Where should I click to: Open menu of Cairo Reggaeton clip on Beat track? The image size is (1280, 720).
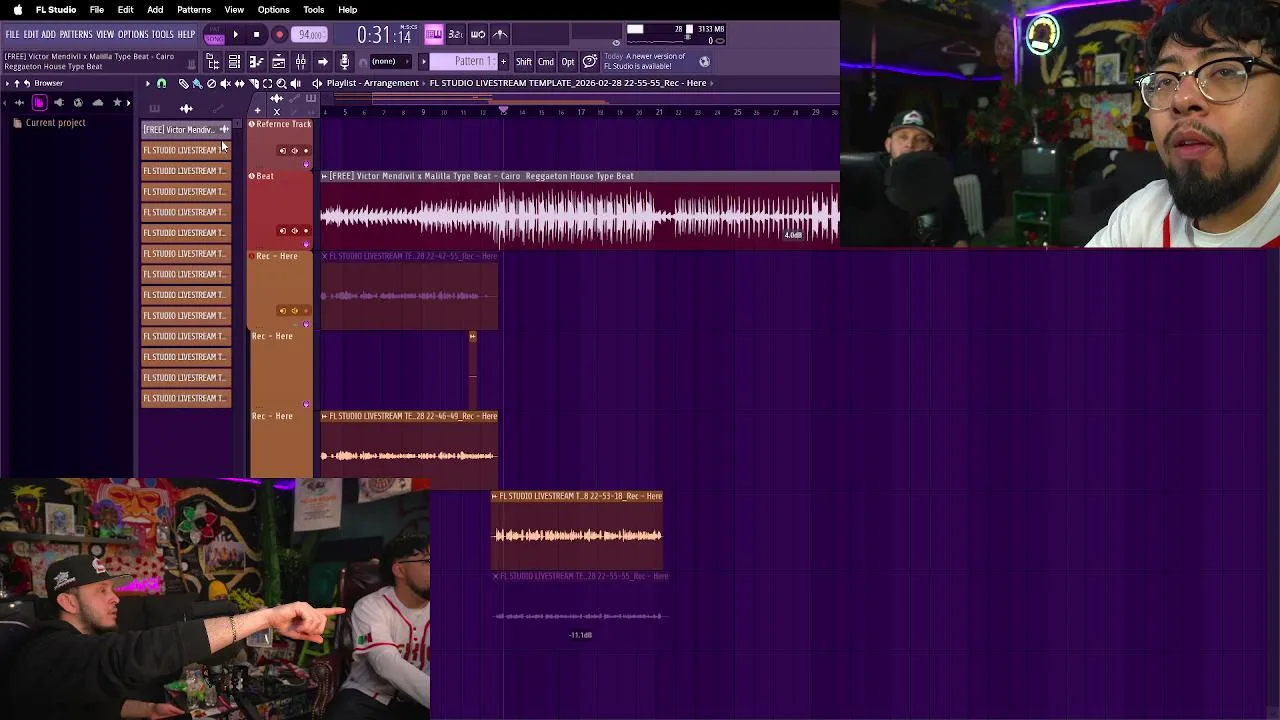point(325,176)
